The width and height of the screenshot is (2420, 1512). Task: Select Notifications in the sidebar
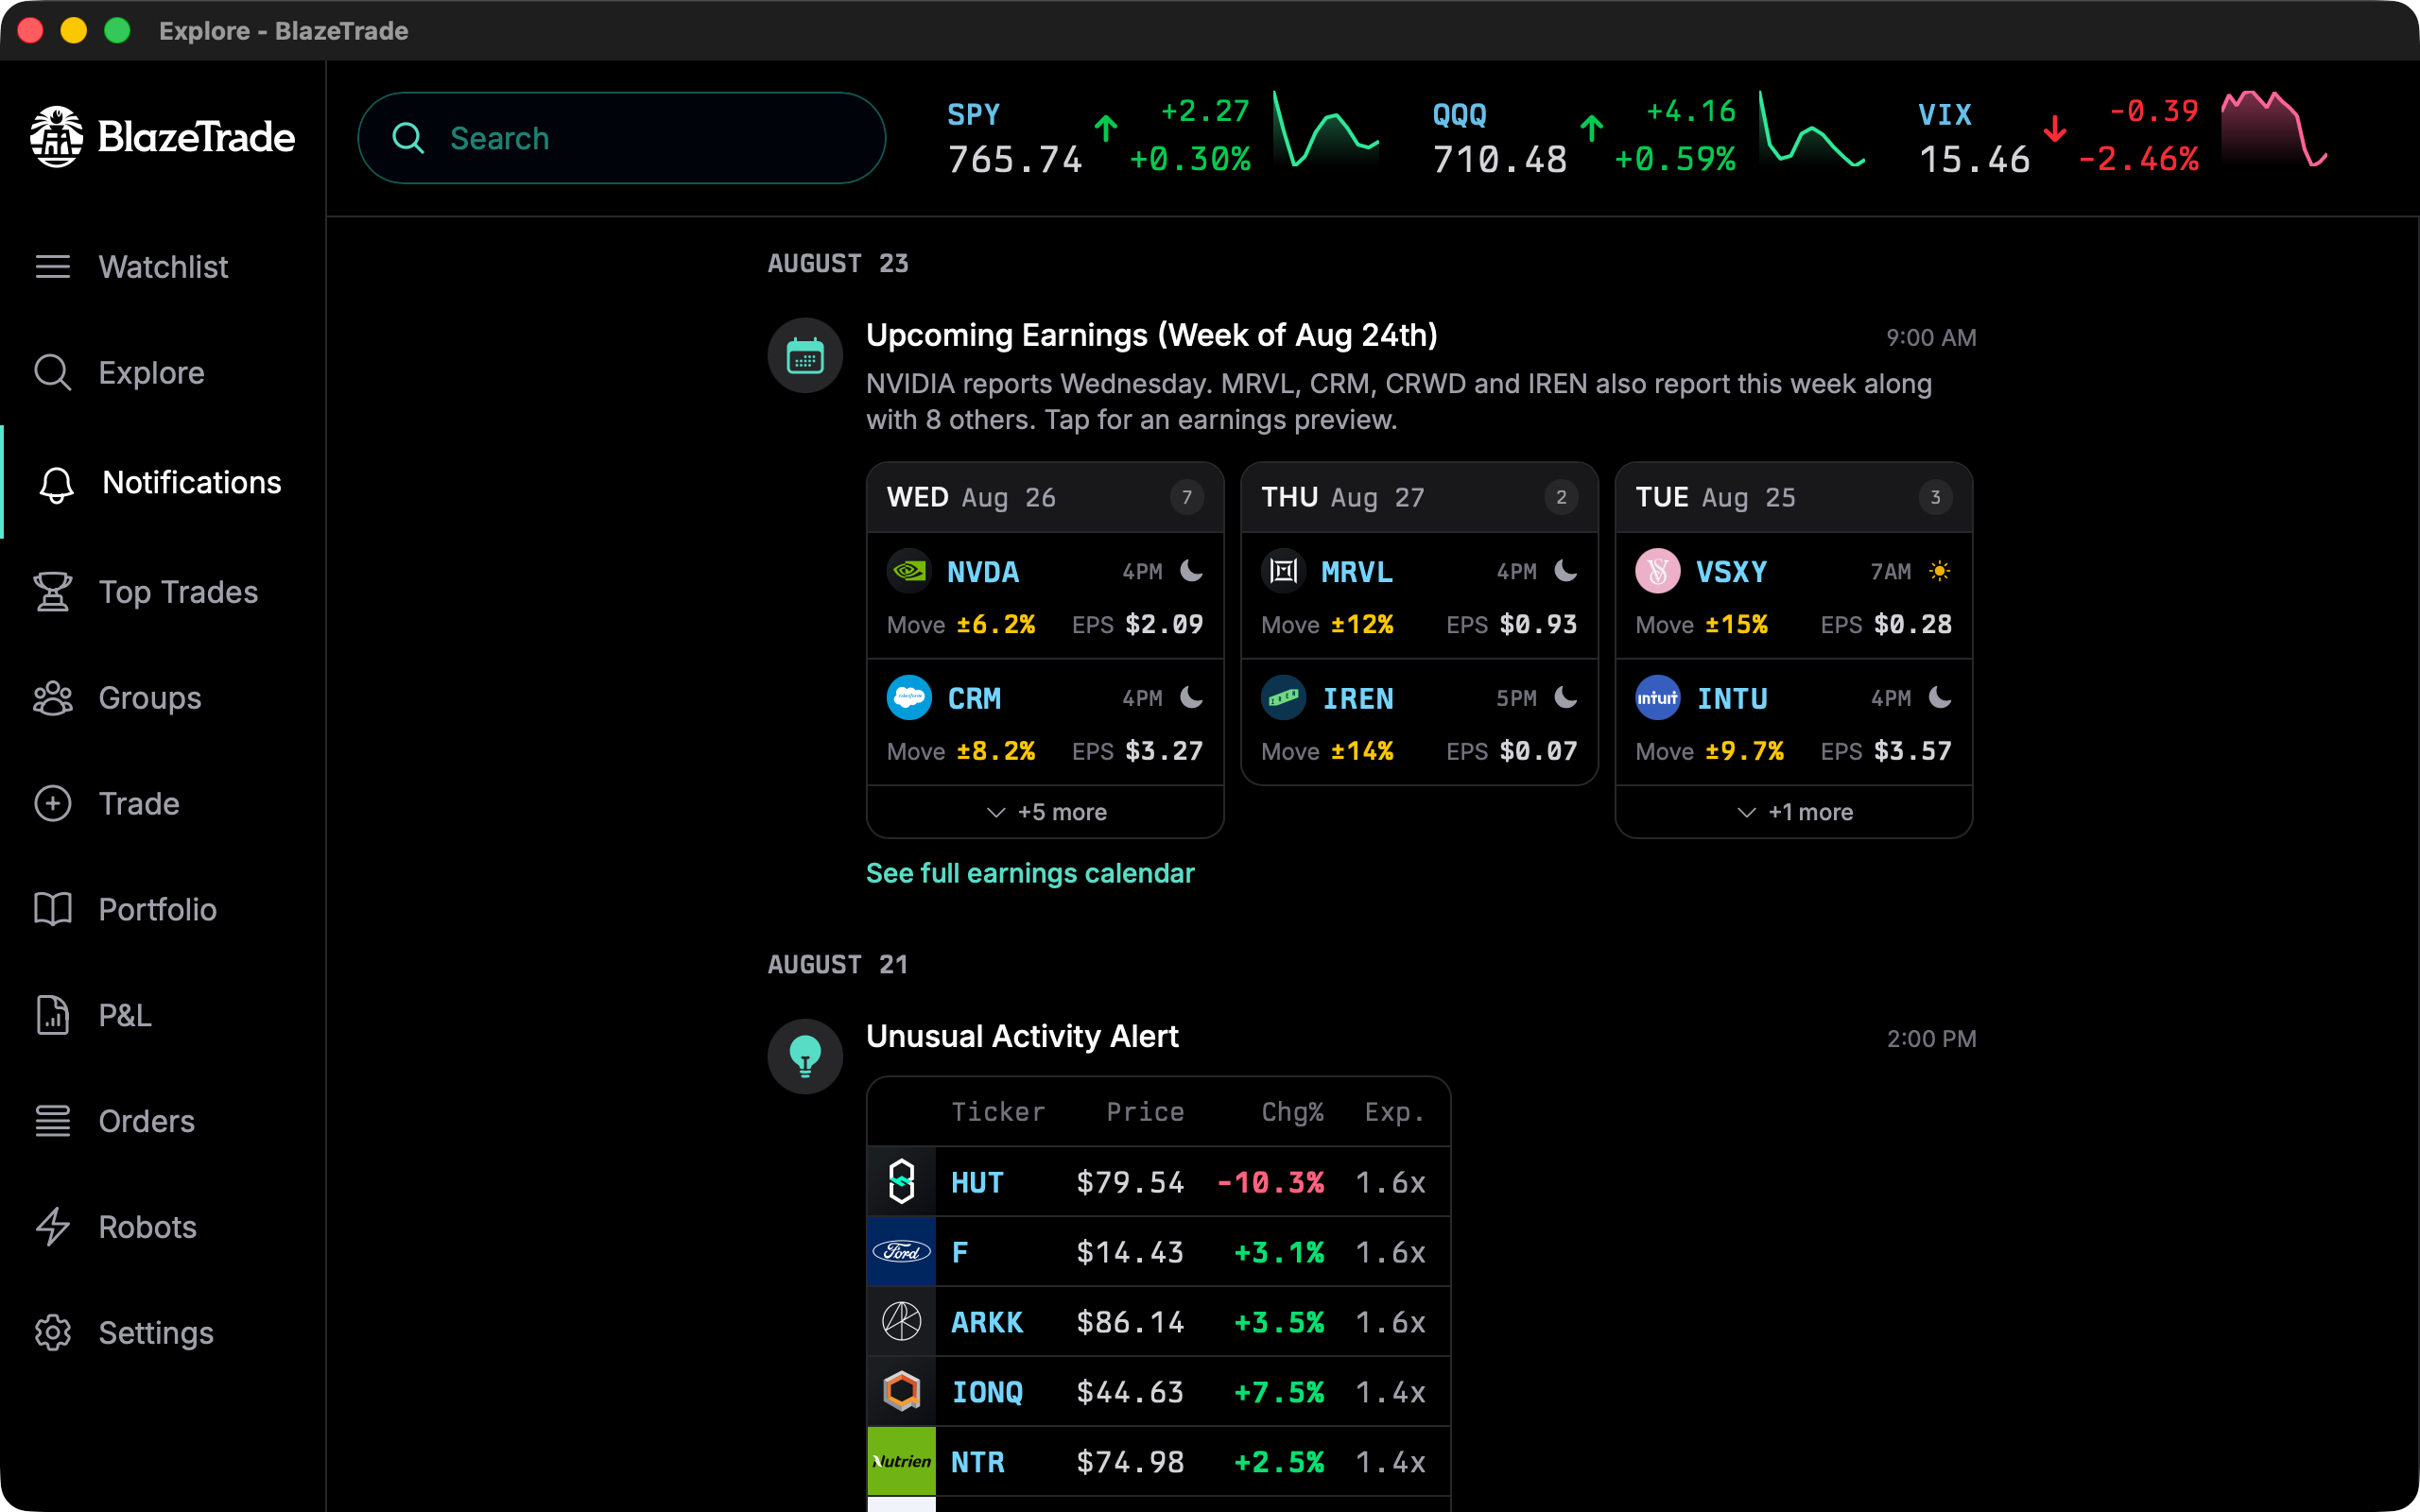click(192, 483)
